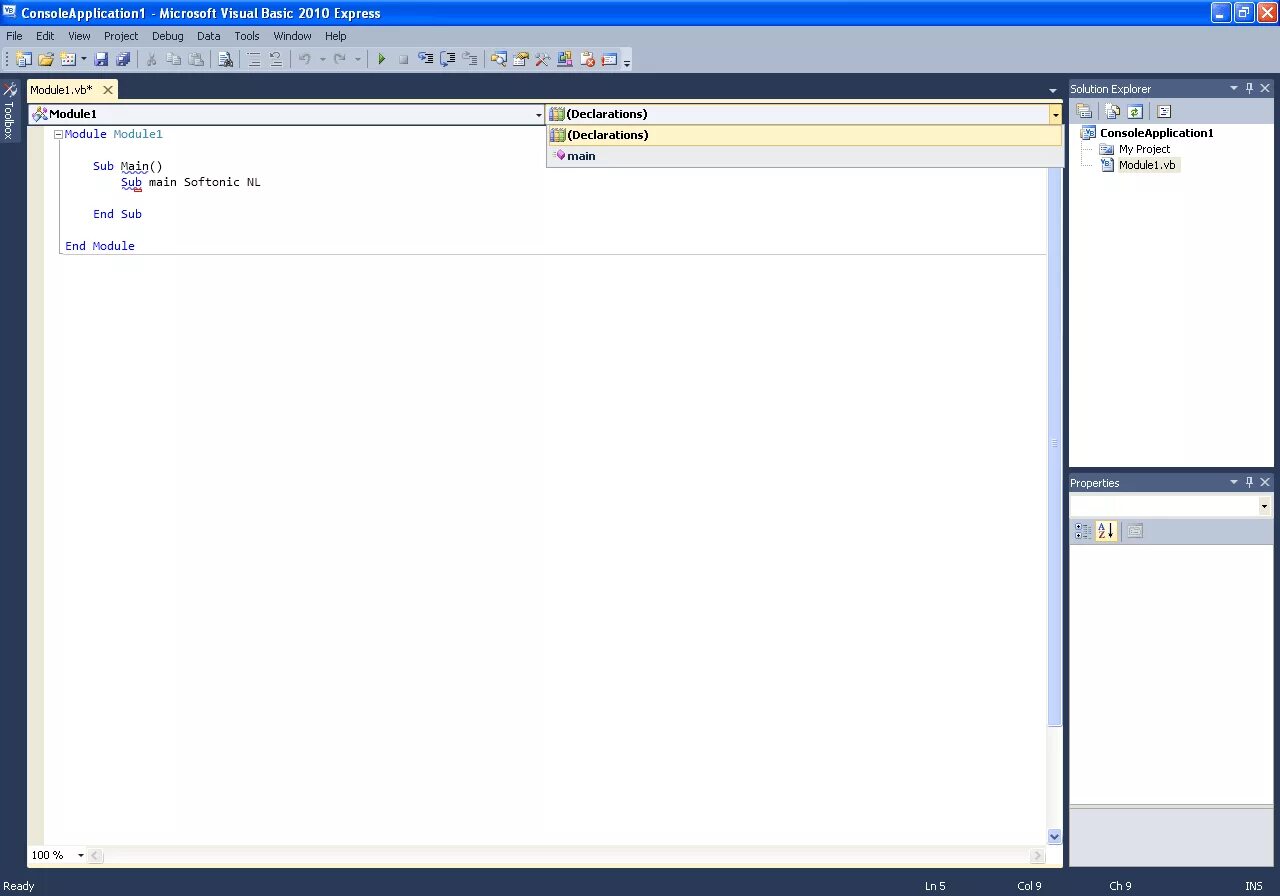Open the Help menu
This screenshot has height=896, width=1280.
coord(335,36)
